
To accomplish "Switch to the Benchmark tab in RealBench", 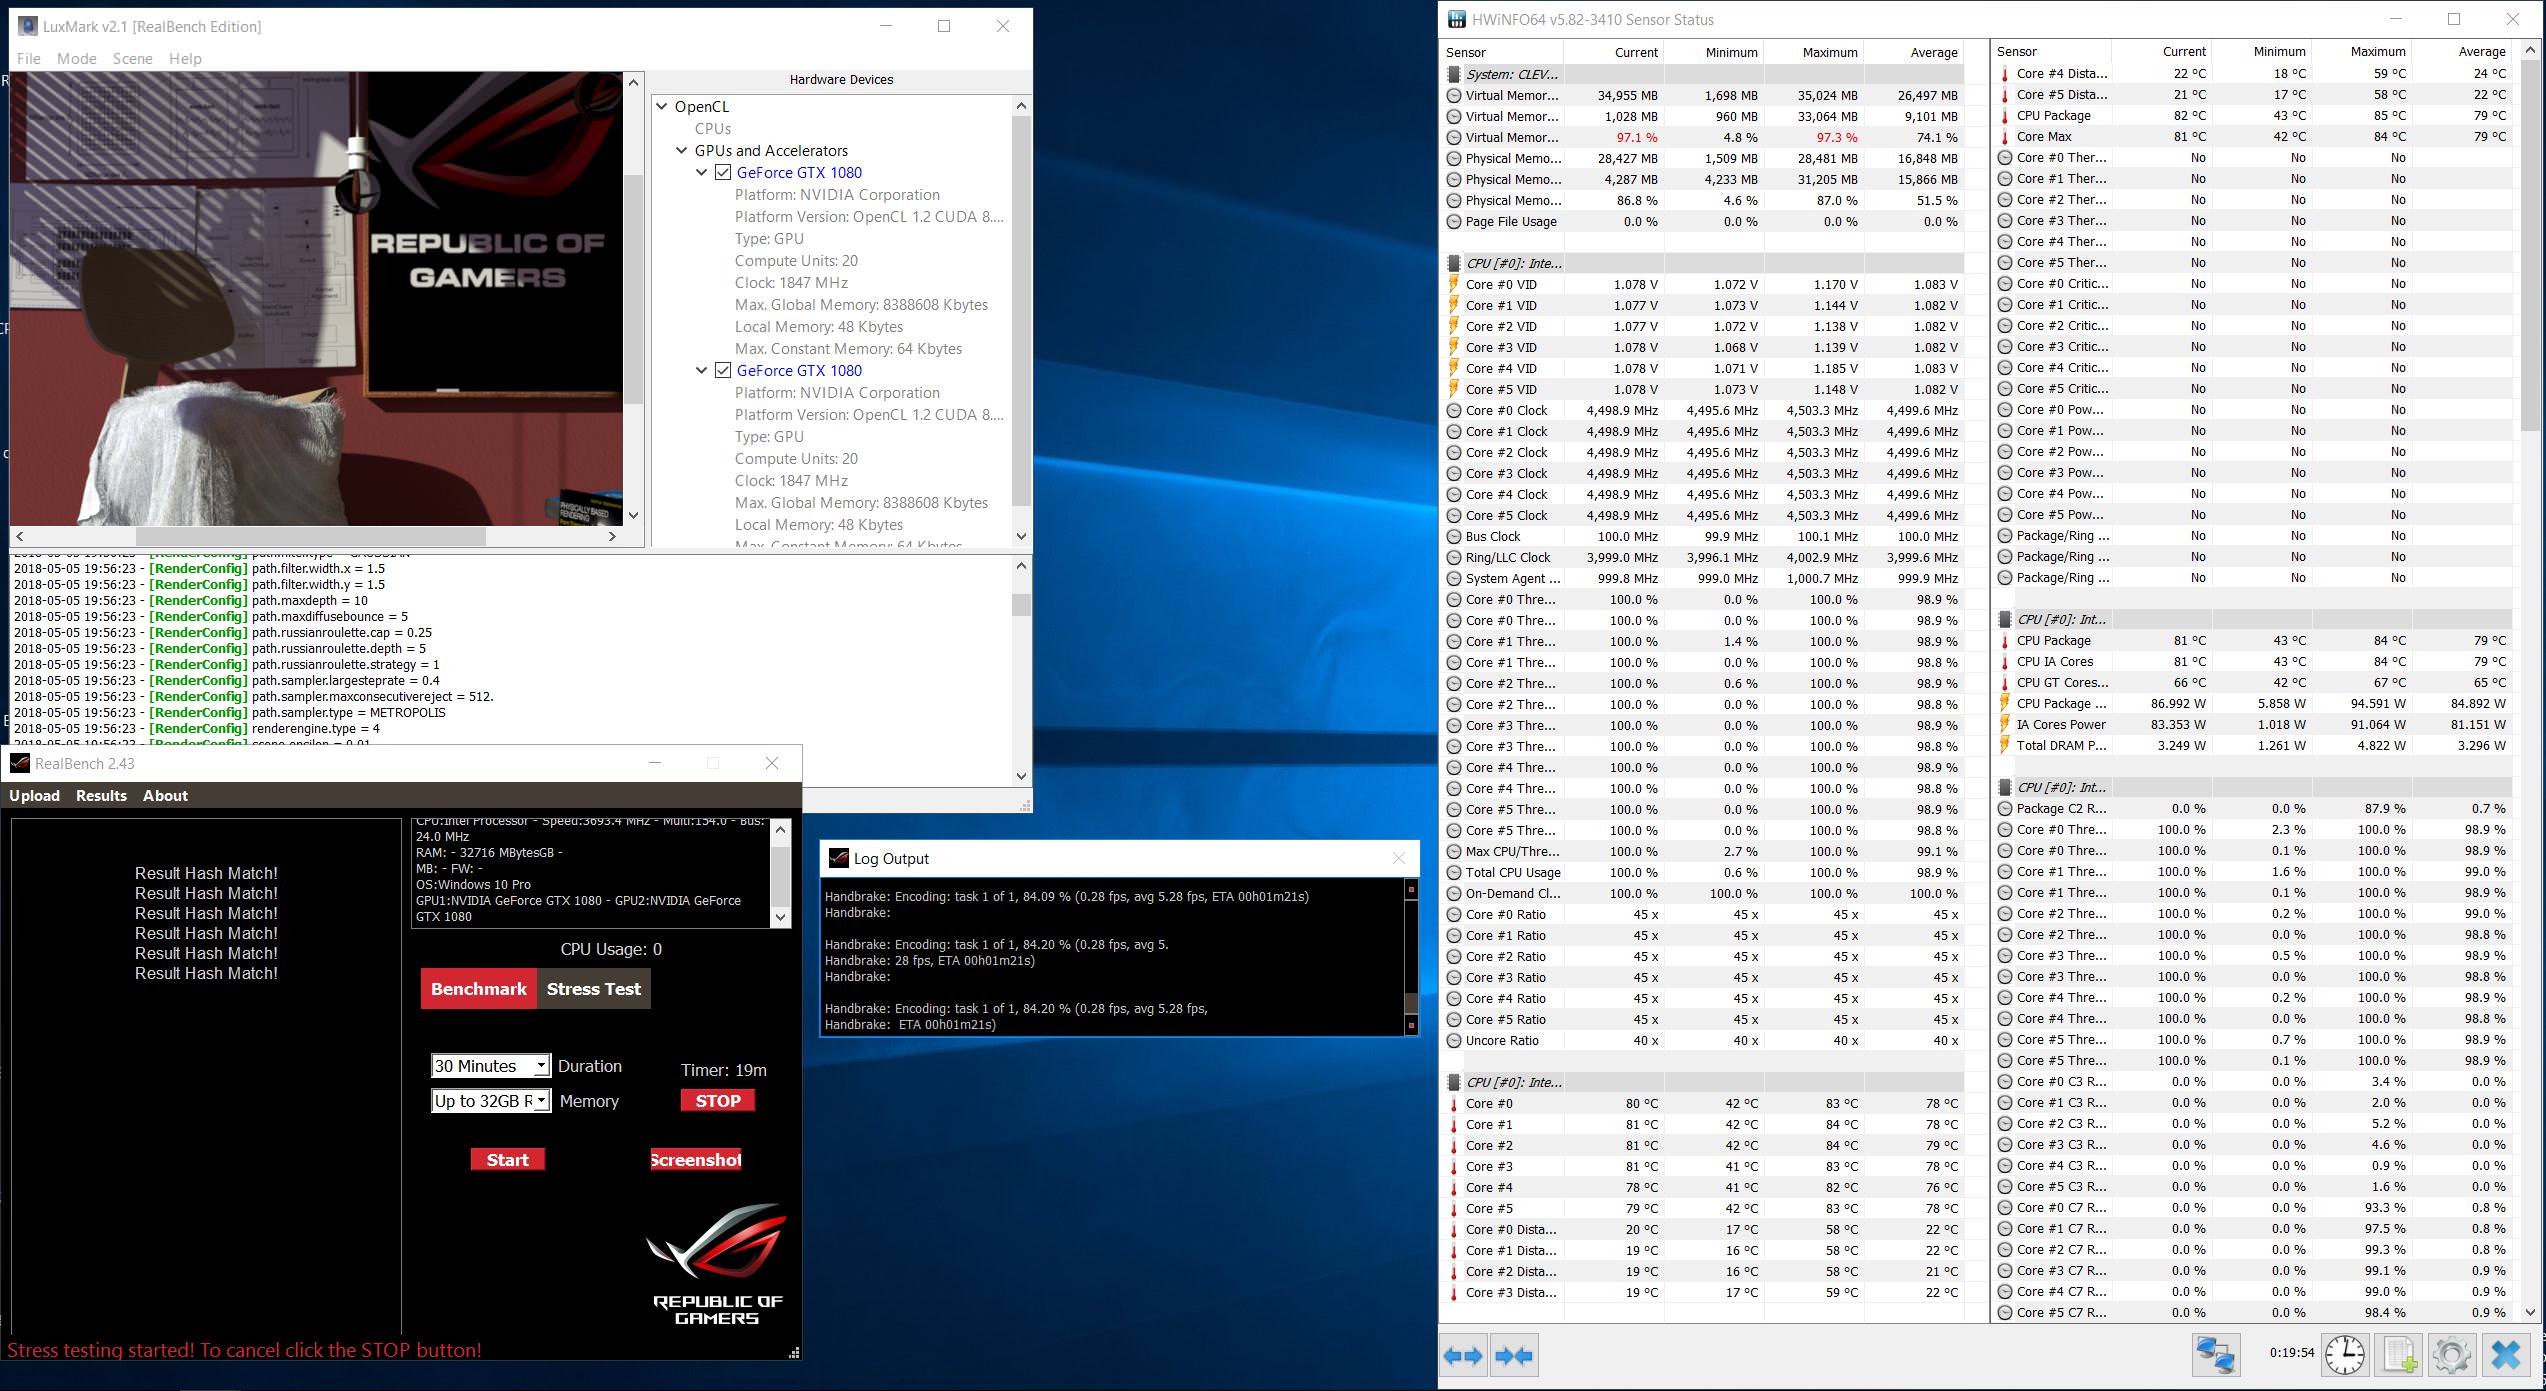I will (x=479, y=989).
